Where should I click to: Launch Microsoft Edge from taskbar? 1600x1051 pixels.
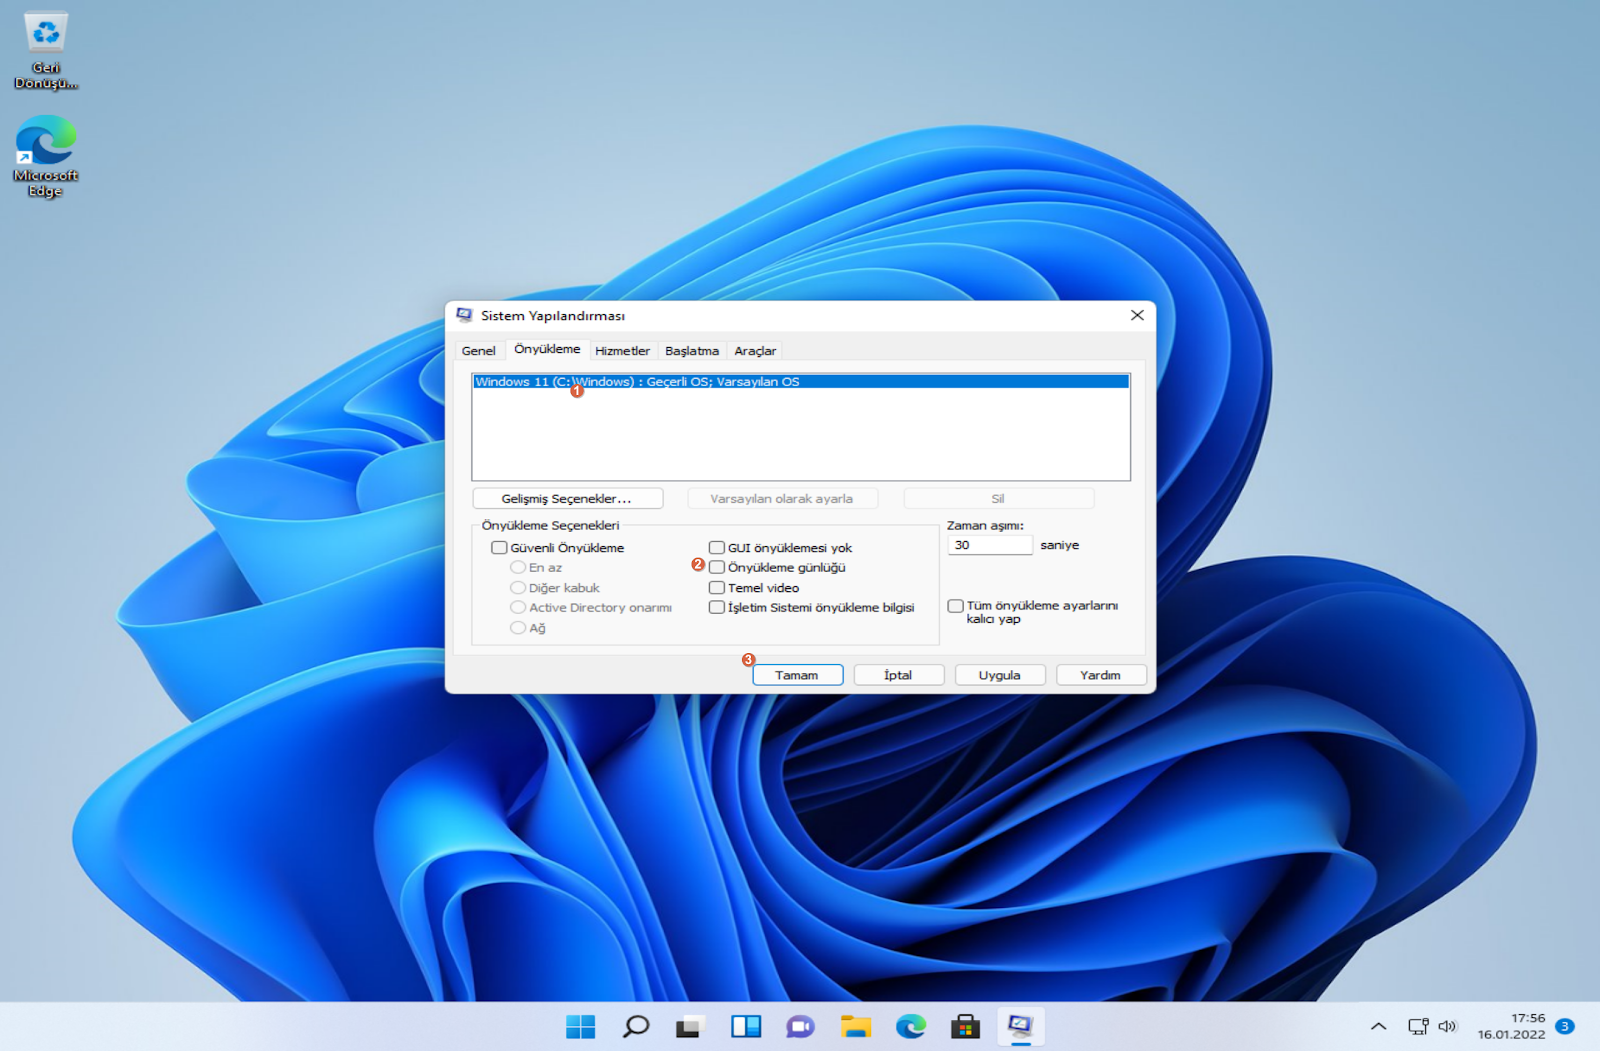(910, 1026)
